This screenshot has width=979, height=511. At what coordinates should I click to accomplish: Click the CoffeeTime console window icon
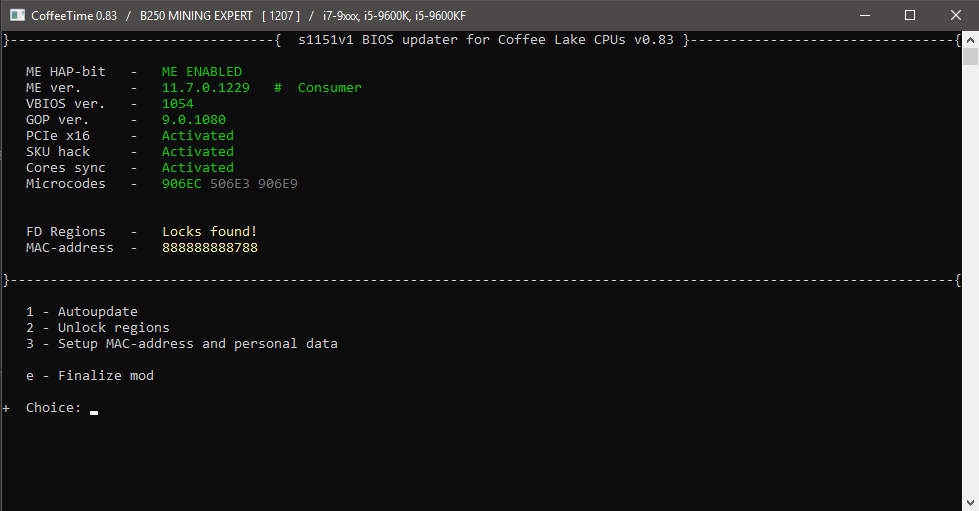[17, 15]
